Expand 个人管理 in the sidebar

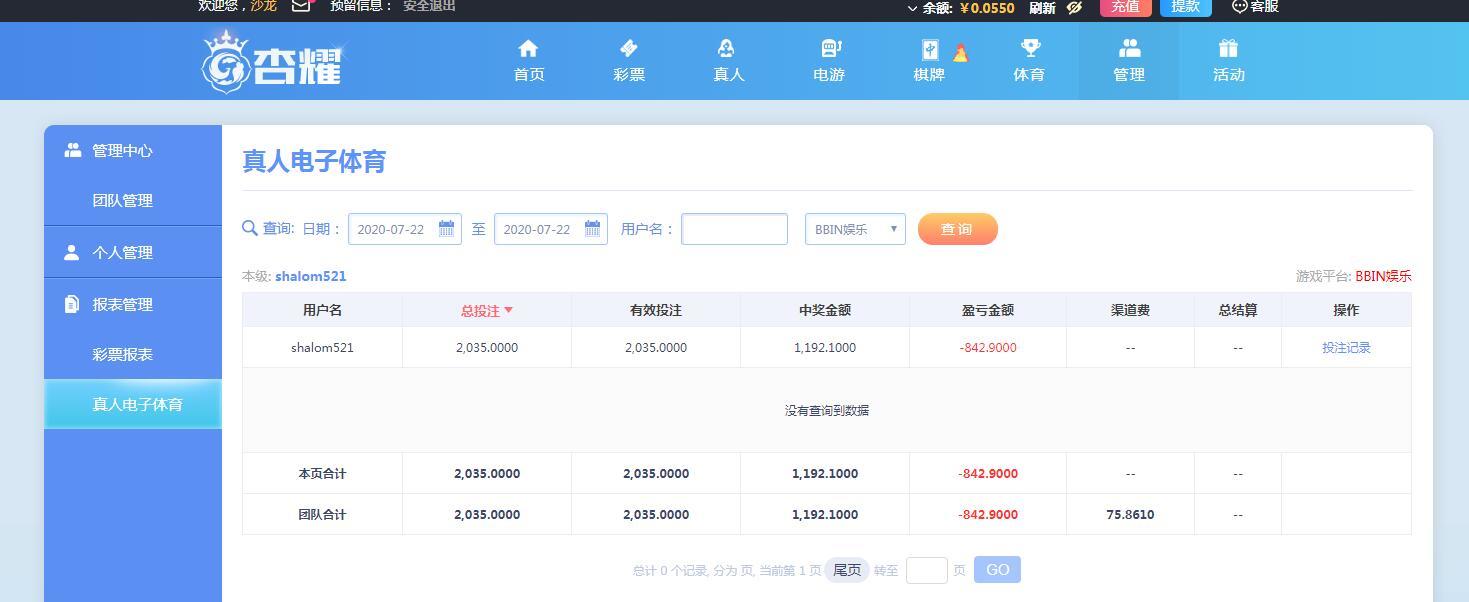pyautogui.click(x=133, y=252)
